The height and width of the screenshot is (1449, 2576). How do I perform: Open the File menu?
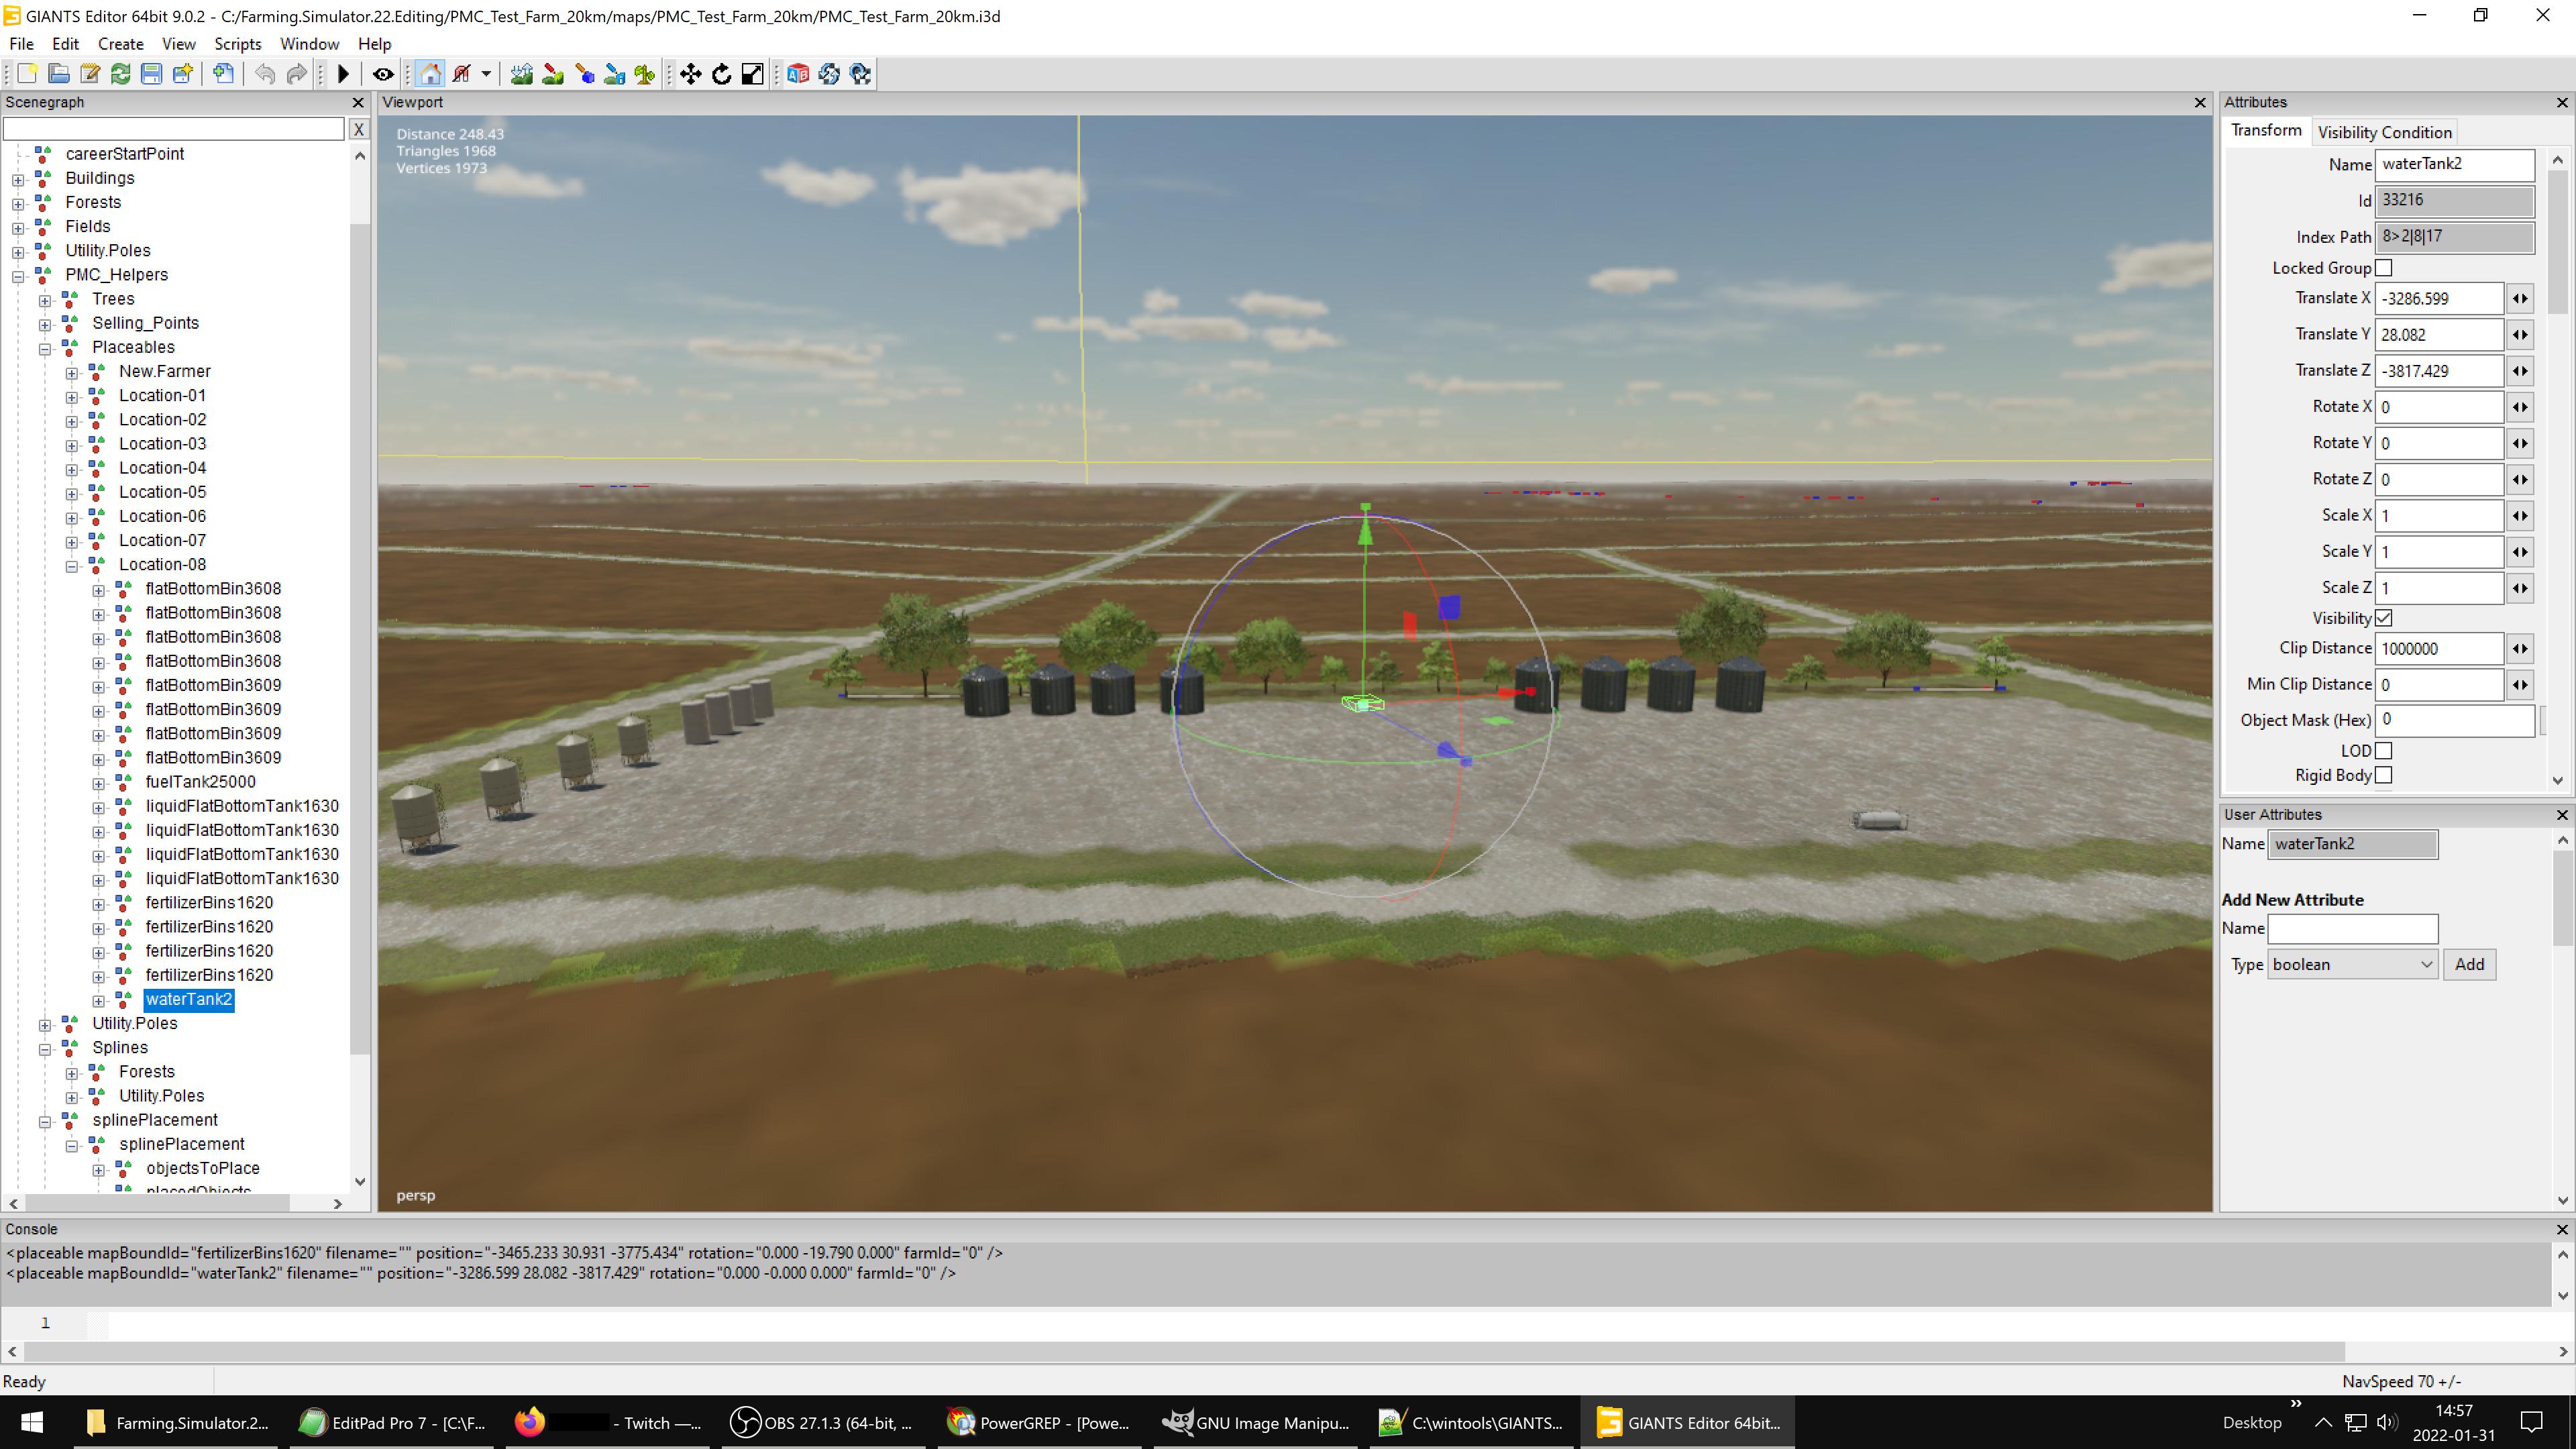point(21,44)
